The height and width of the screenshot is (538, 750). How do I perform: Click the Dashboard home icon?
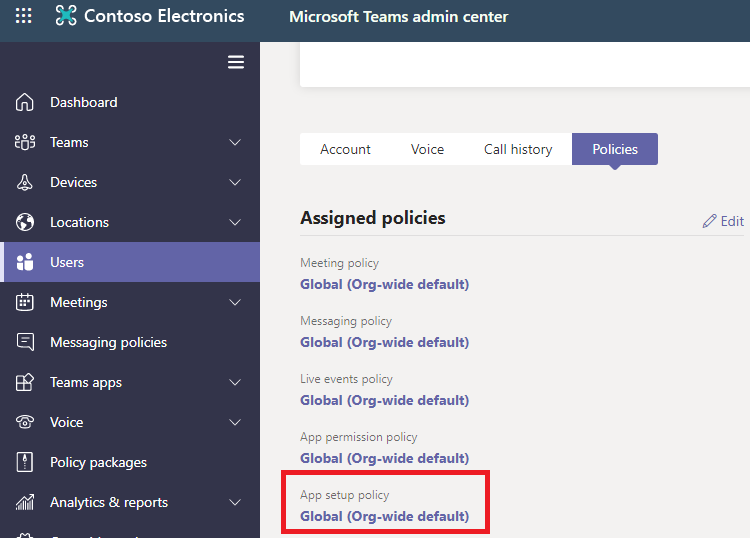24,102
